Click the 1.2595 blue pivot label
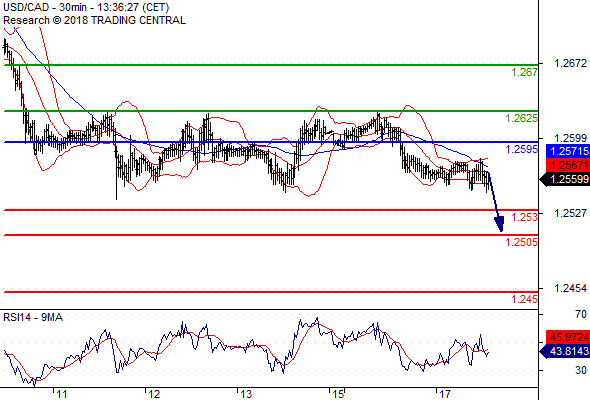Viewport: 590px width, 400px height. (x=521, y=149)
